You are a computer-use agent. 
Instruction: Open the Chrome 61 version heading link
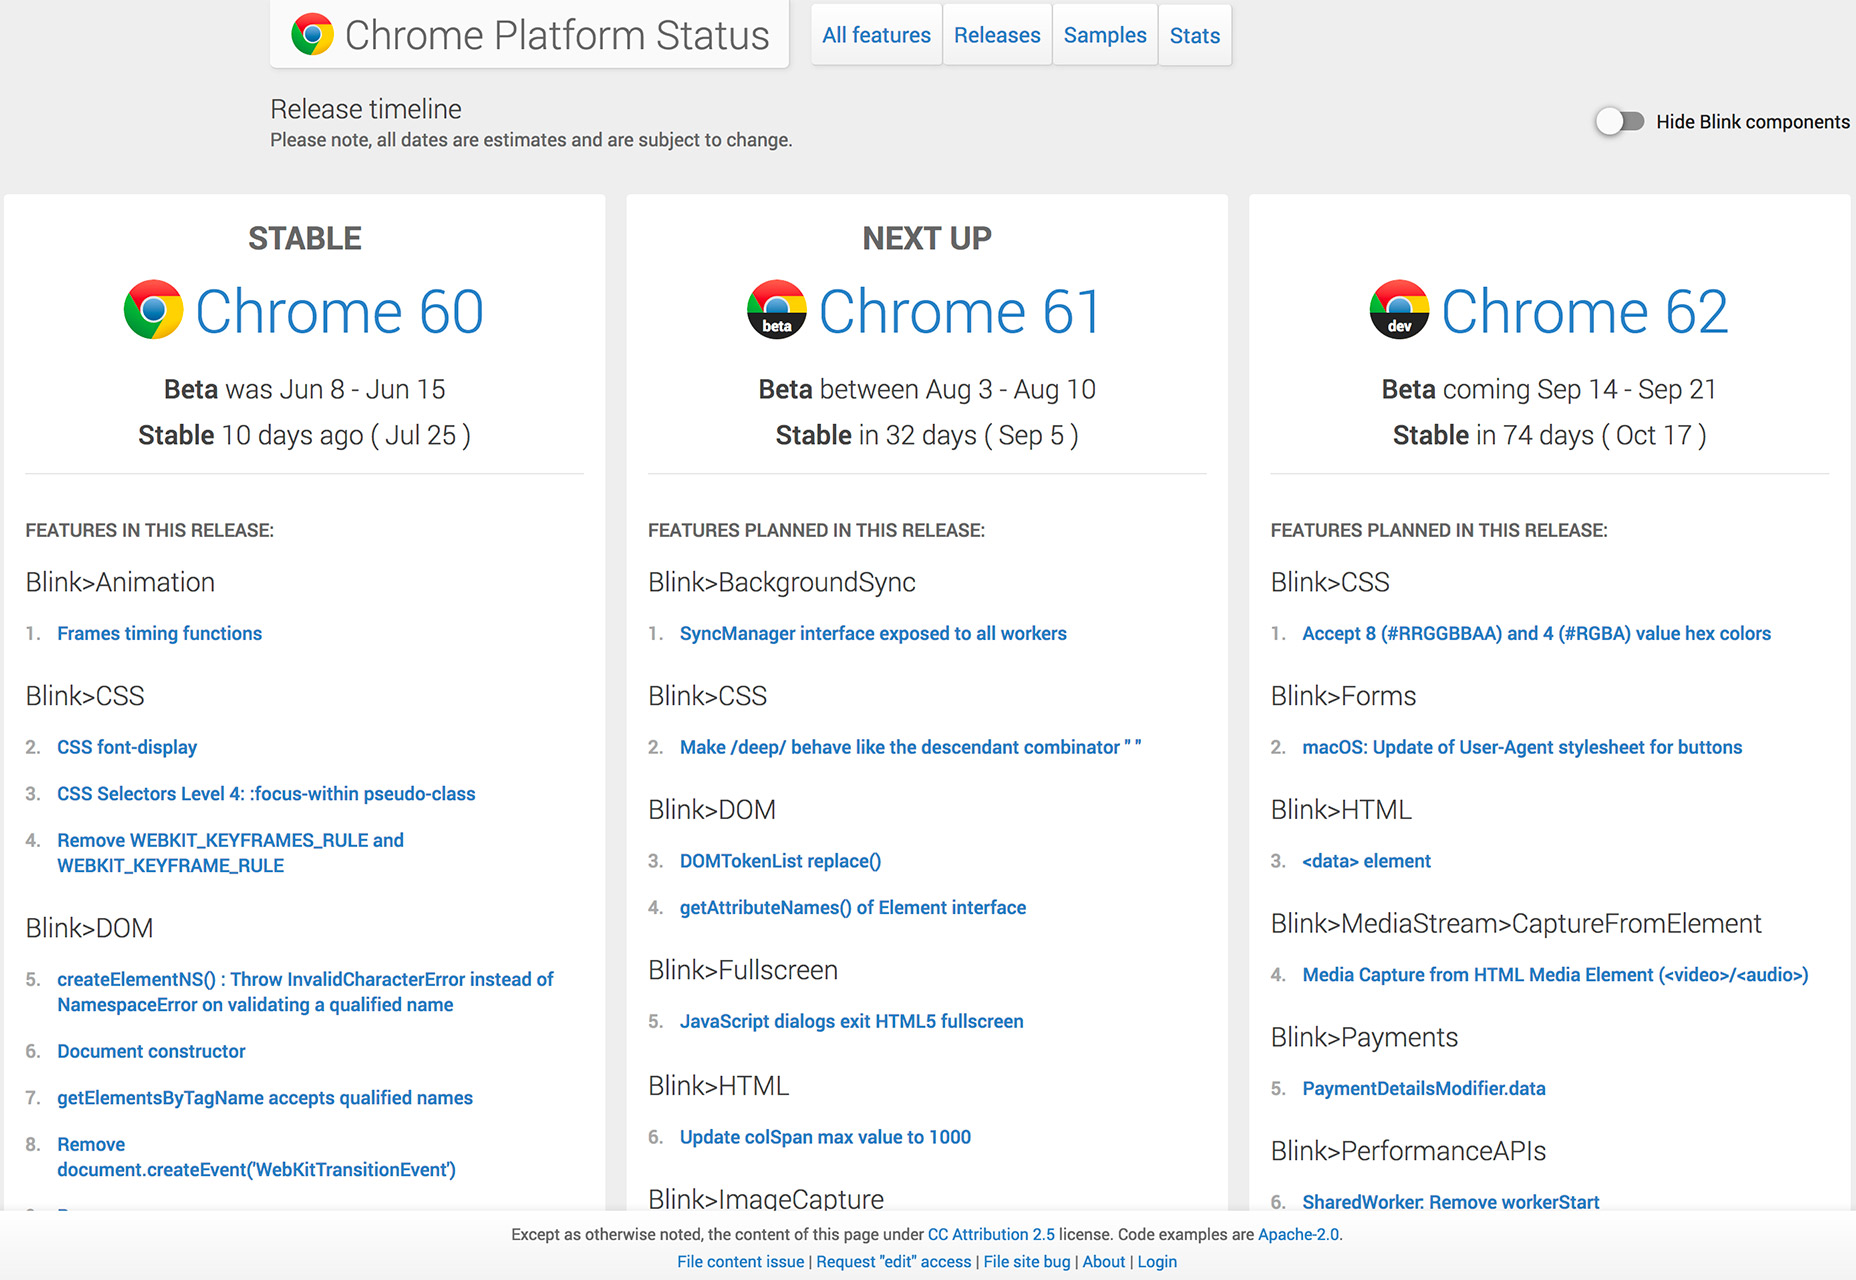960,312
